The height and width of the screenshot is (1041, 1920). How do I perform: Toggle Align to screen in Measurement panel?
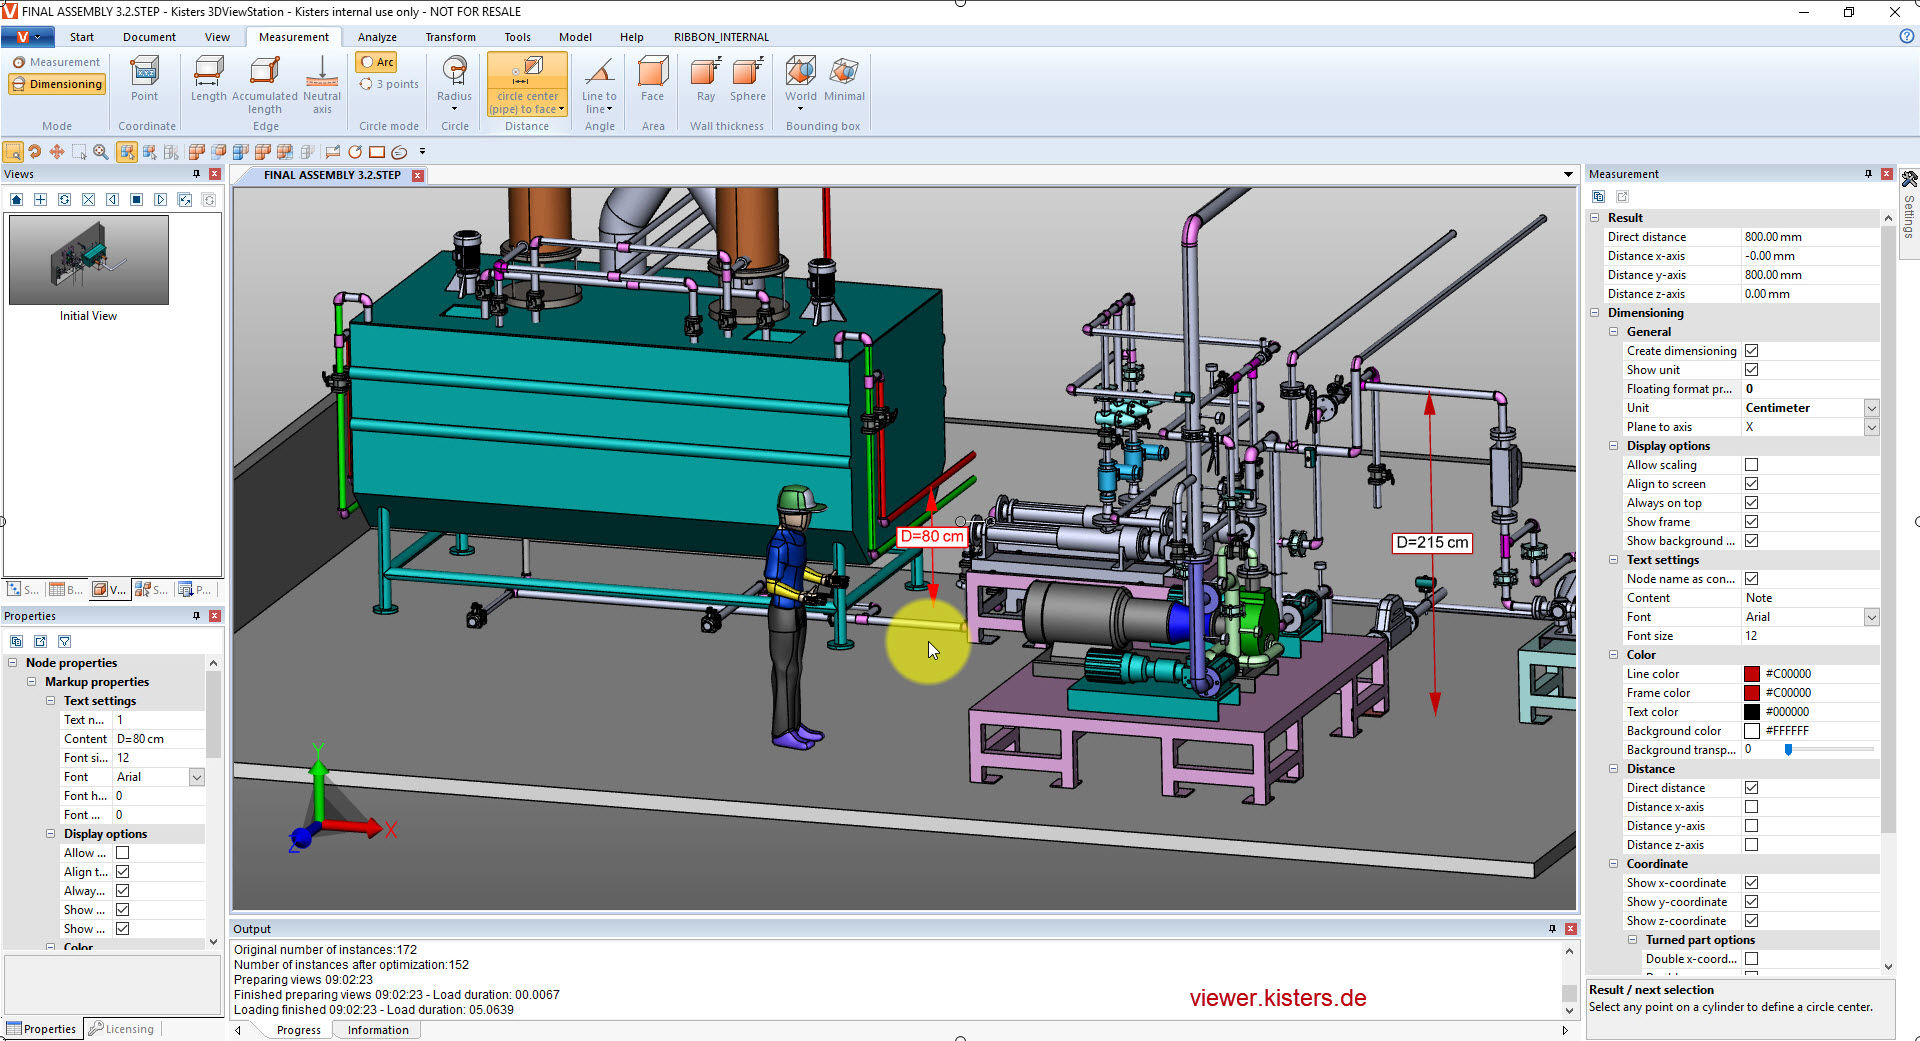point(1752,484)
